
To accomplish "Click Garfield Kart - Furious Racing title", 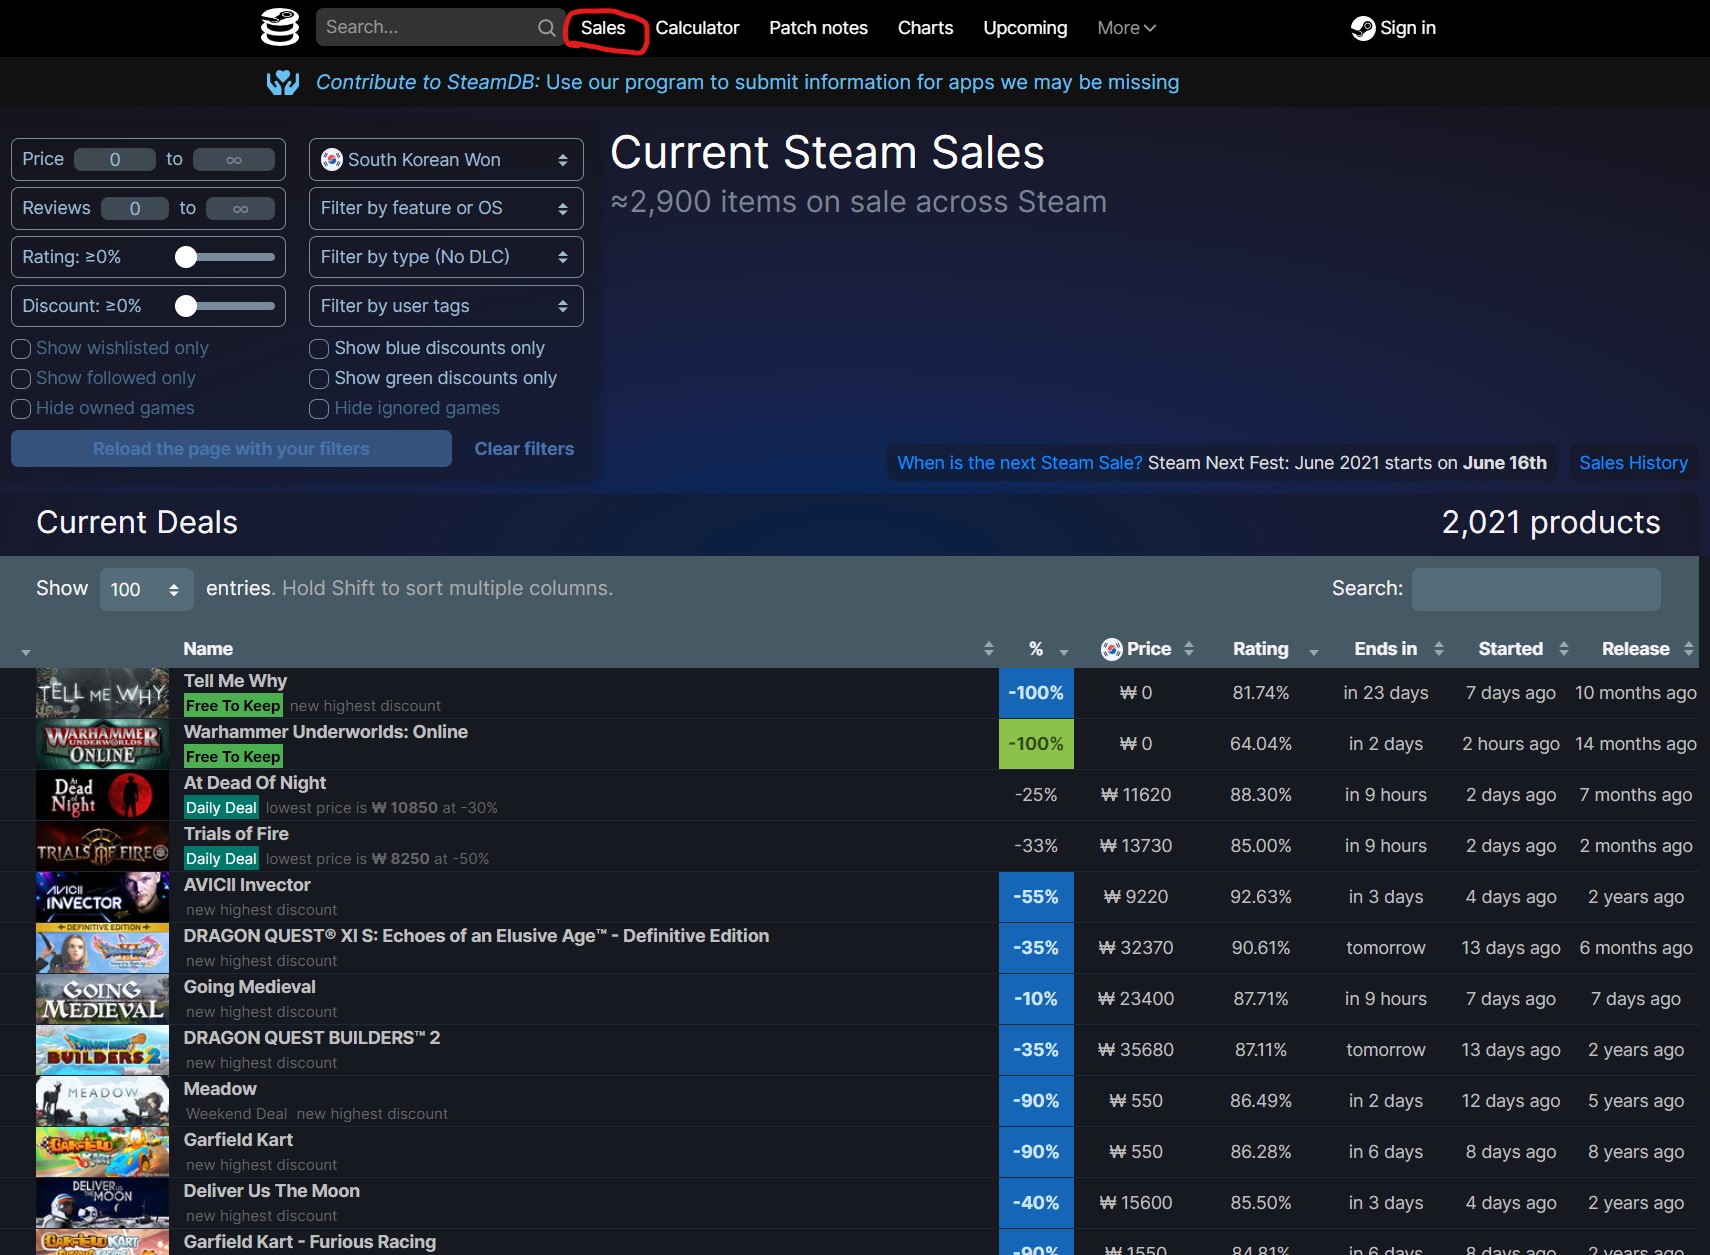I will pos(310,1242).
